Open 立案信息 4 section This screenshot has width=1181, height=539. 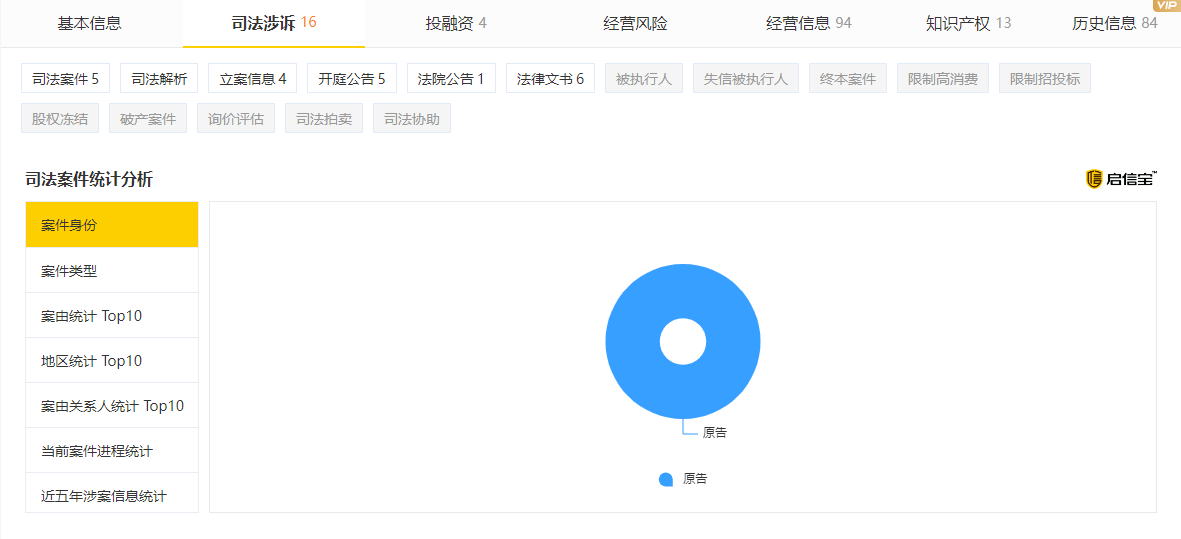(253, 79)
